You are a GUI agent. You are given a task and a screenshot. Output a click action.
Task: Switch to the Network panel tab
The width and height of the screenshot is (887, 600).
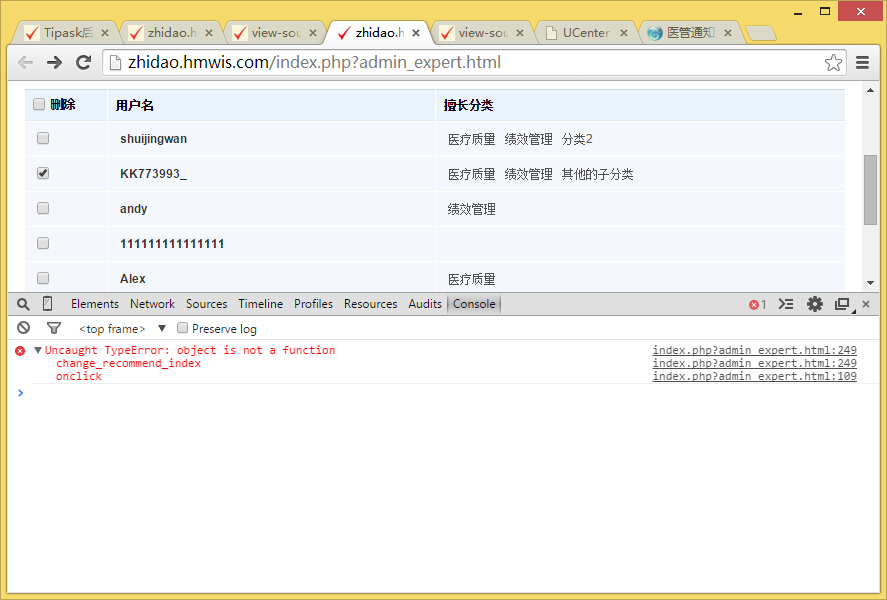[x=152, y=304]
